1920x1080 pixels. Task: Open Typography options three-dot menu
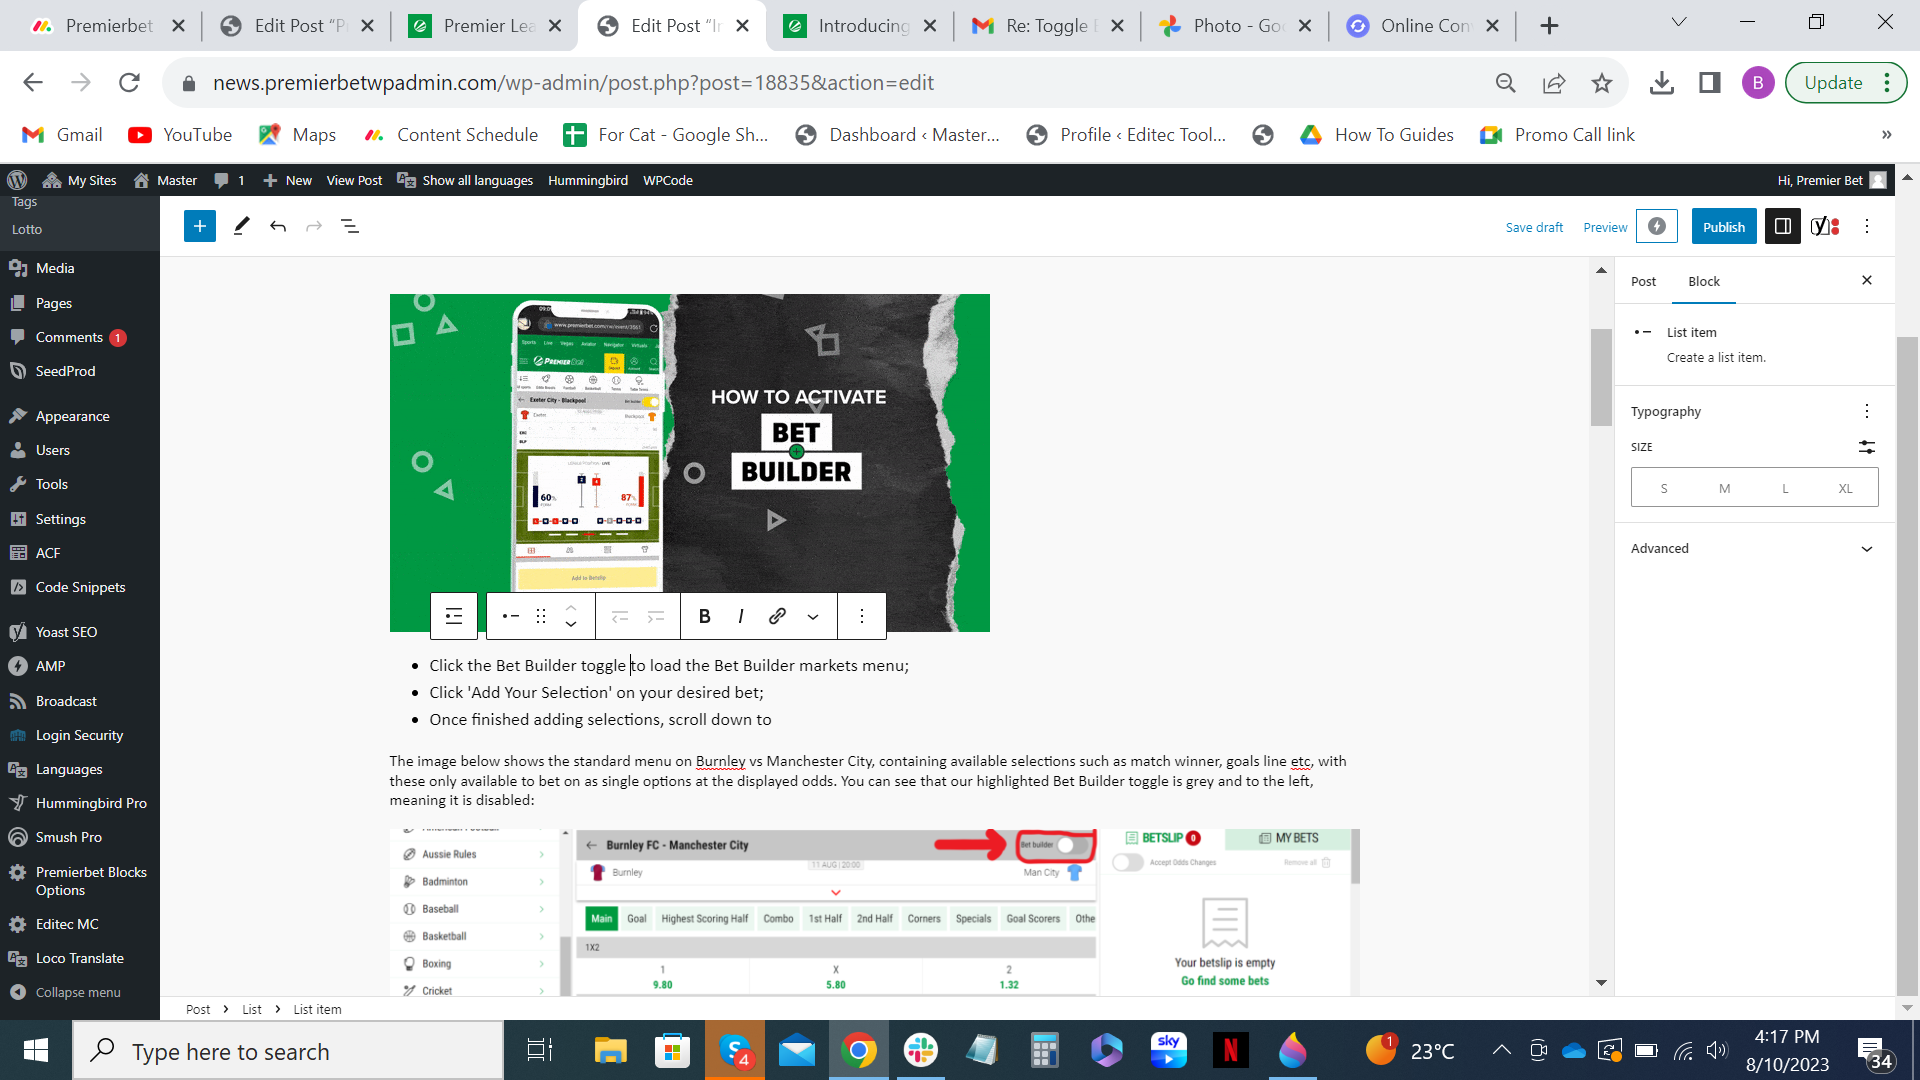tap(1866, 411)
